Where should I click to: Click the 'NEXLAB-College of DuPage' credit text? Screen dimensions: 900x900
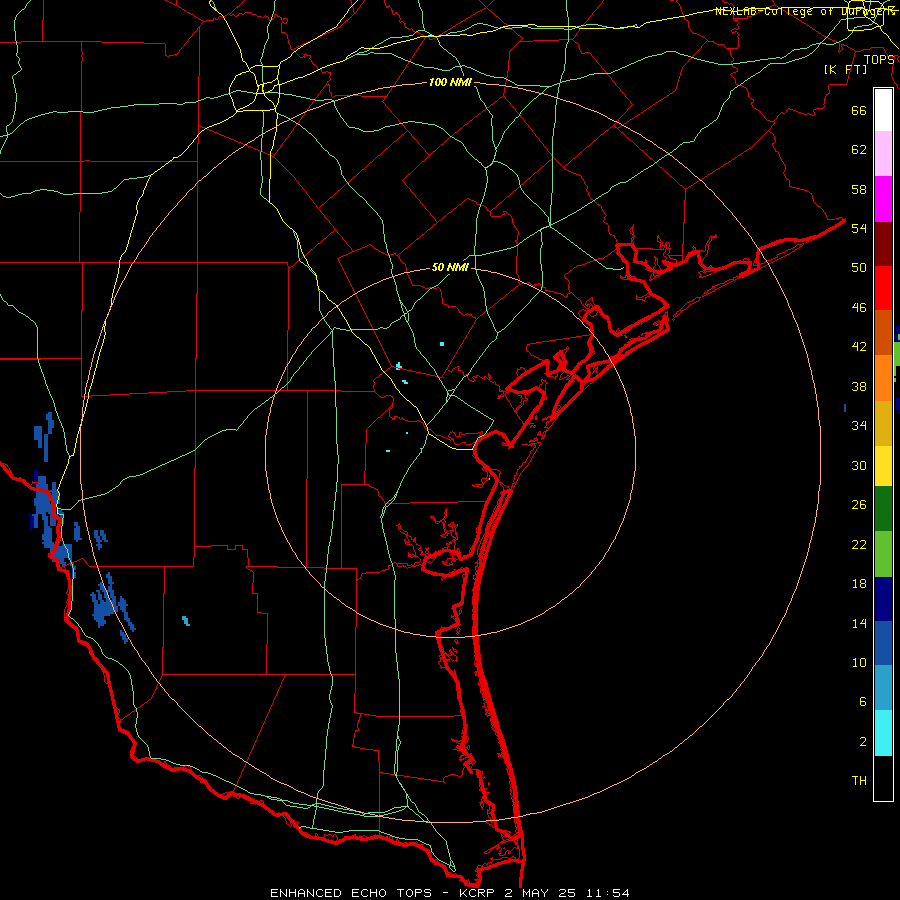click(804, 11)
